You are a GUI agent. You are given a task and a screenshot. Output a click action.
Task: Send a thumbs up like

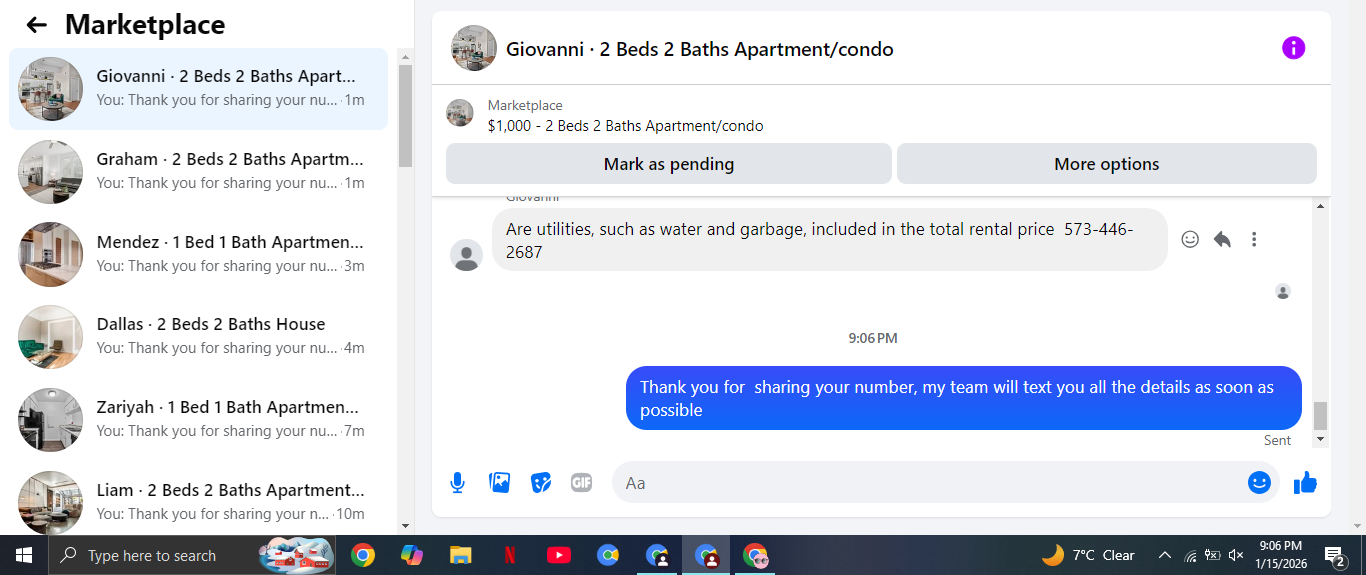(1305, 483)
